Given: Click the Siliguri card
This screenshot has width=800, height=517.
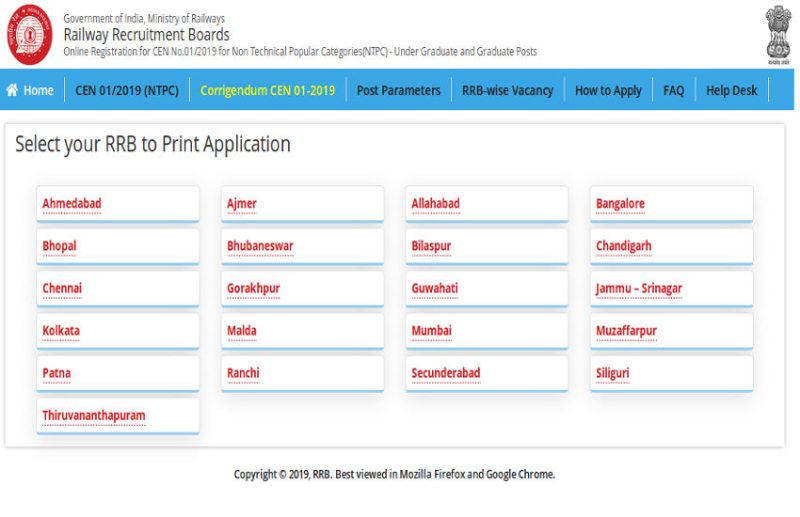Looking at the screenshot, I should point(671,373).
